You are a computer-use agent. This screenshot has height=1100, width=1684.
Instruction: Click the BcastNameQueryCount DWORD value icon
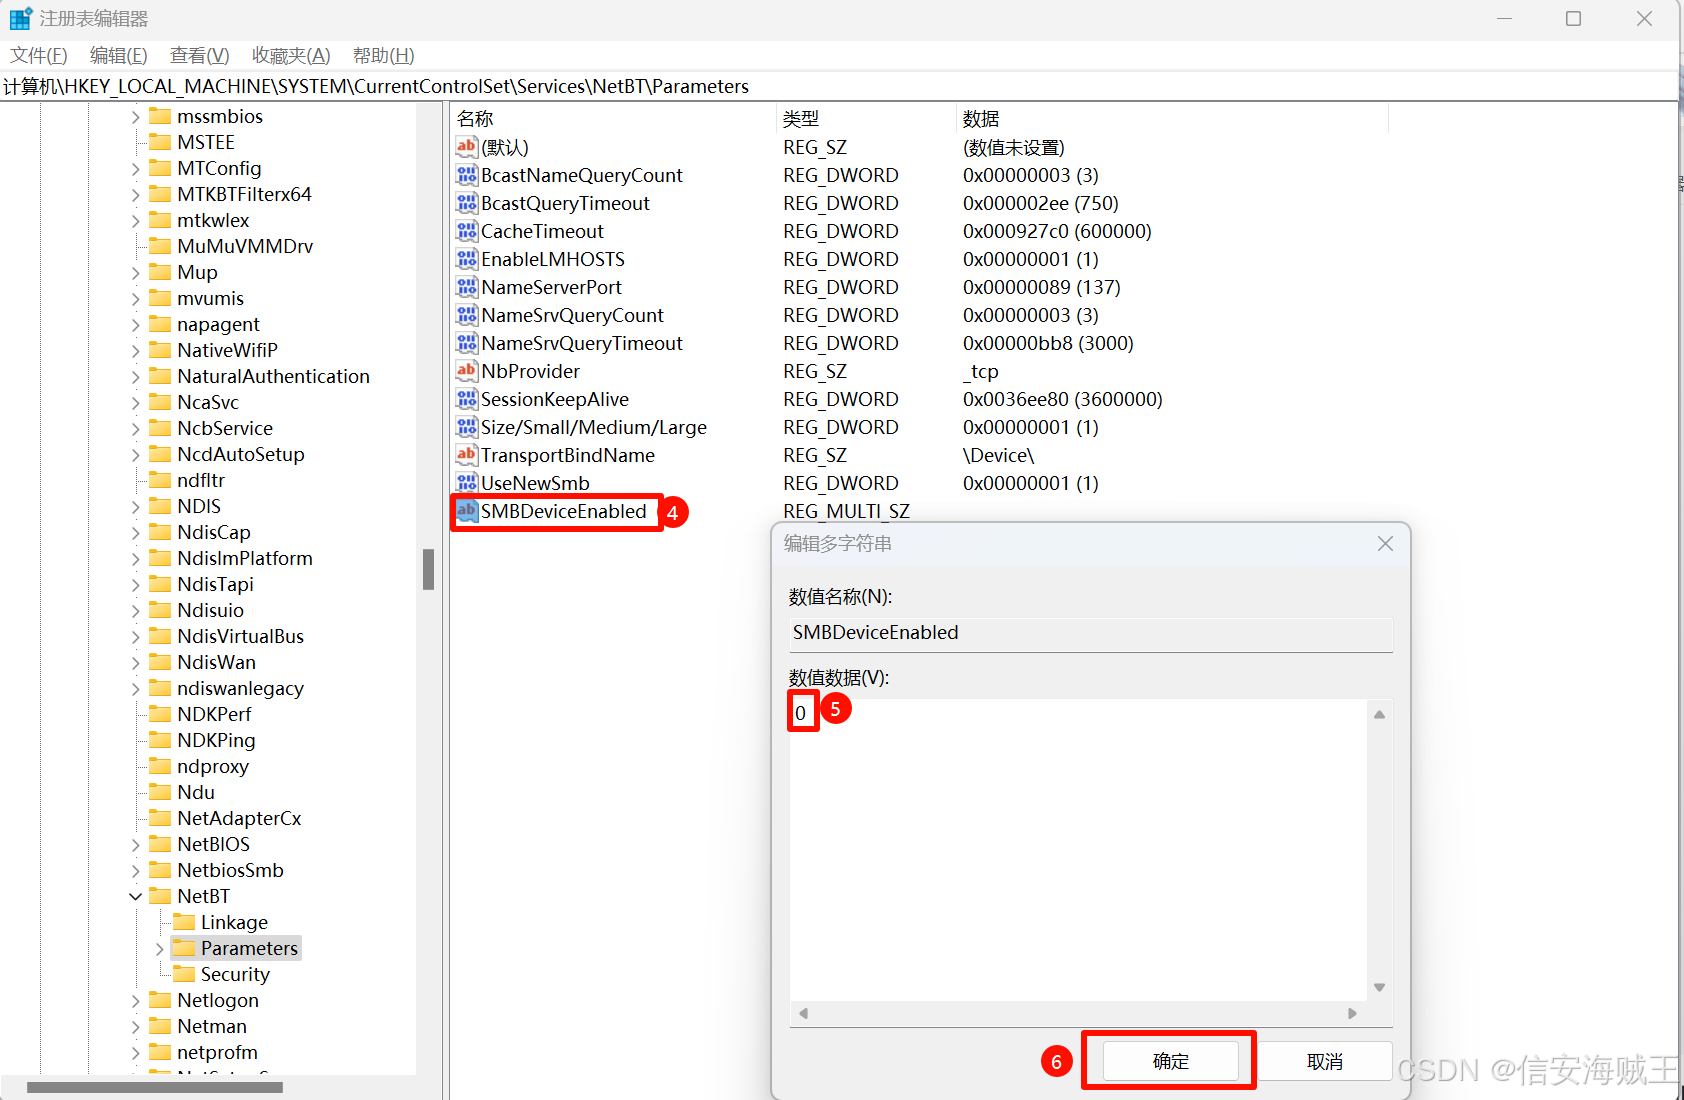[466, 175]
